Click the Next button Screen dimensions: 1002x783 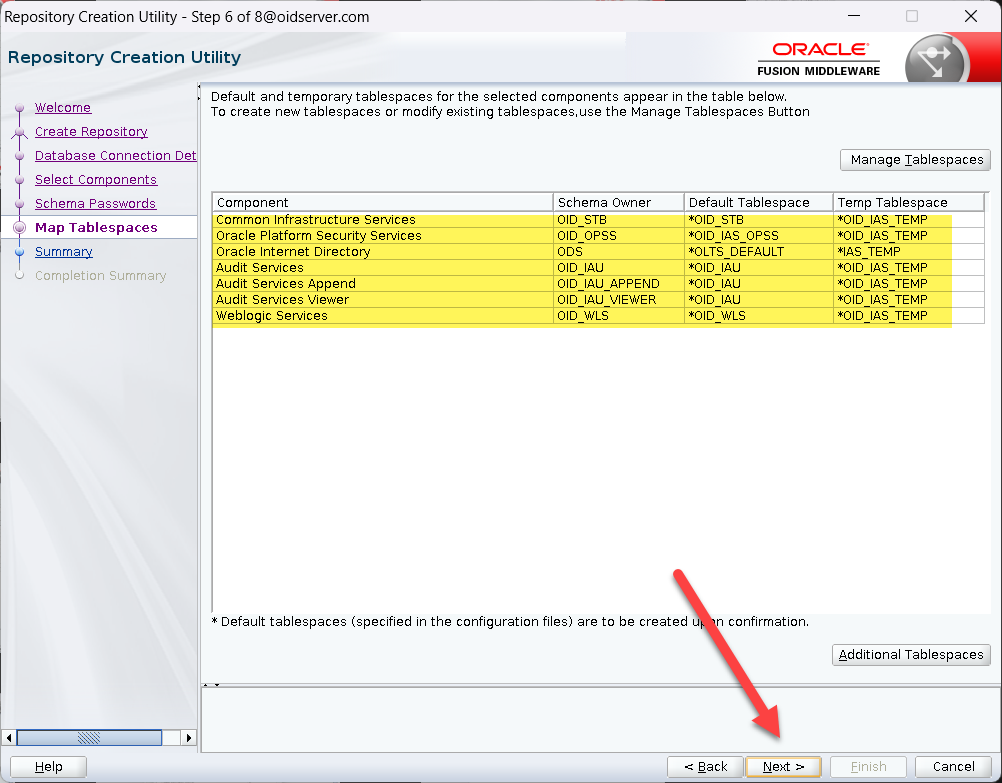pyautogui.click(x=782, y=767)
